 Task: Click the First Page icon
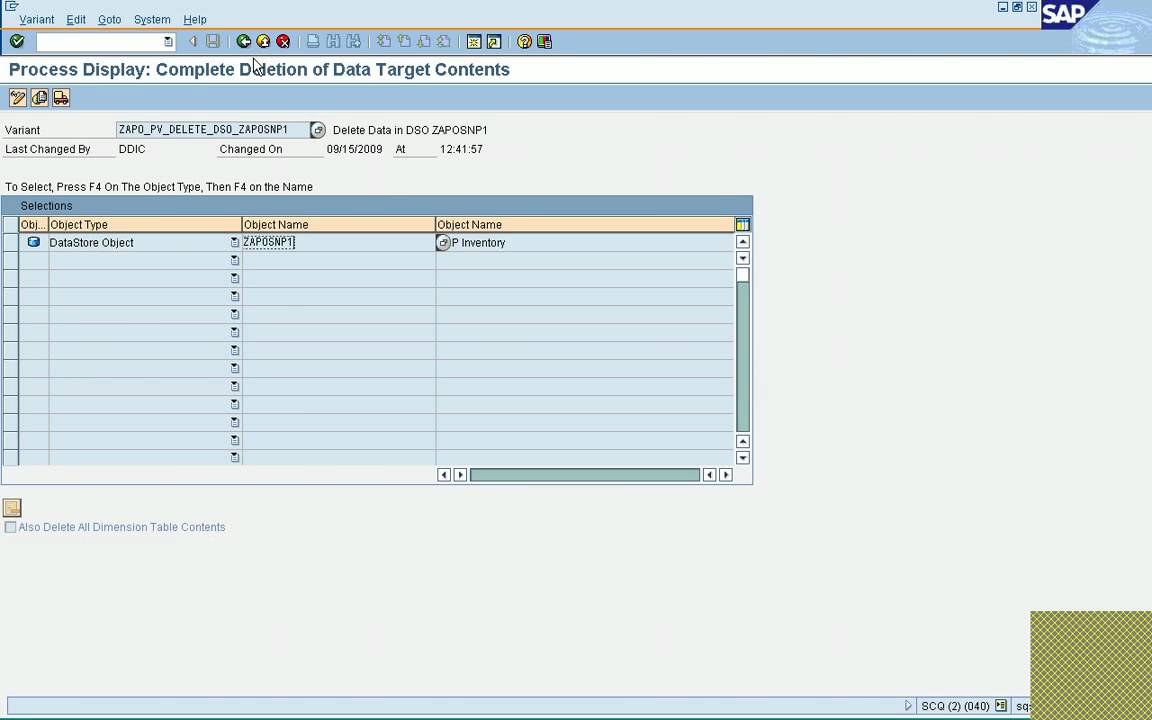click(384, 42)
